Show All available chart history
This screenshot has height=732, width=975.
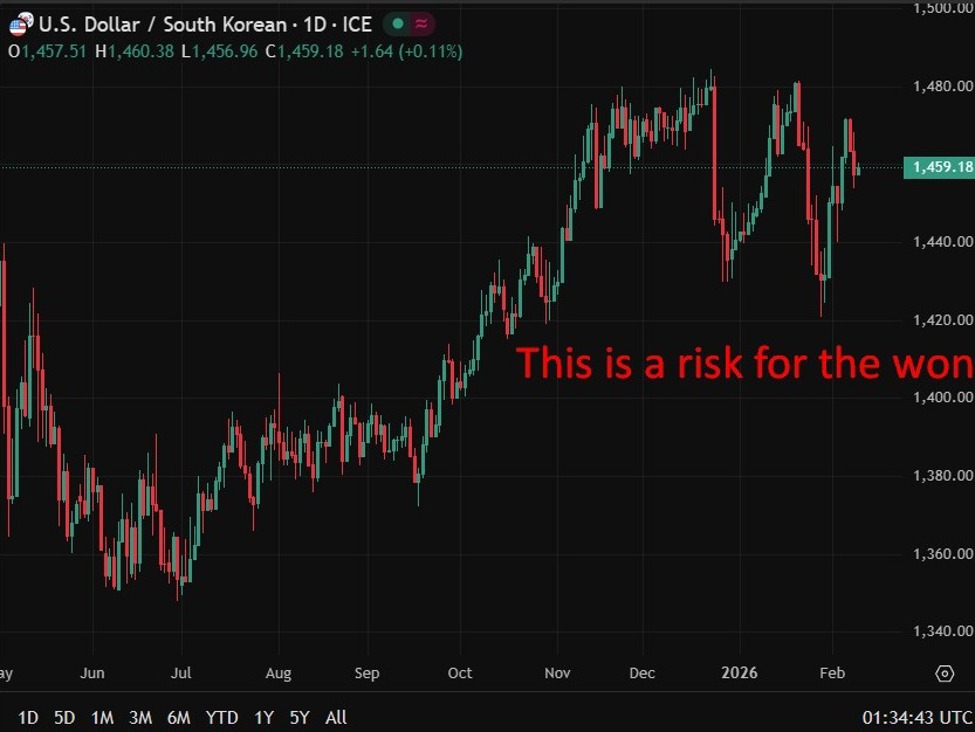coord(336,717)
